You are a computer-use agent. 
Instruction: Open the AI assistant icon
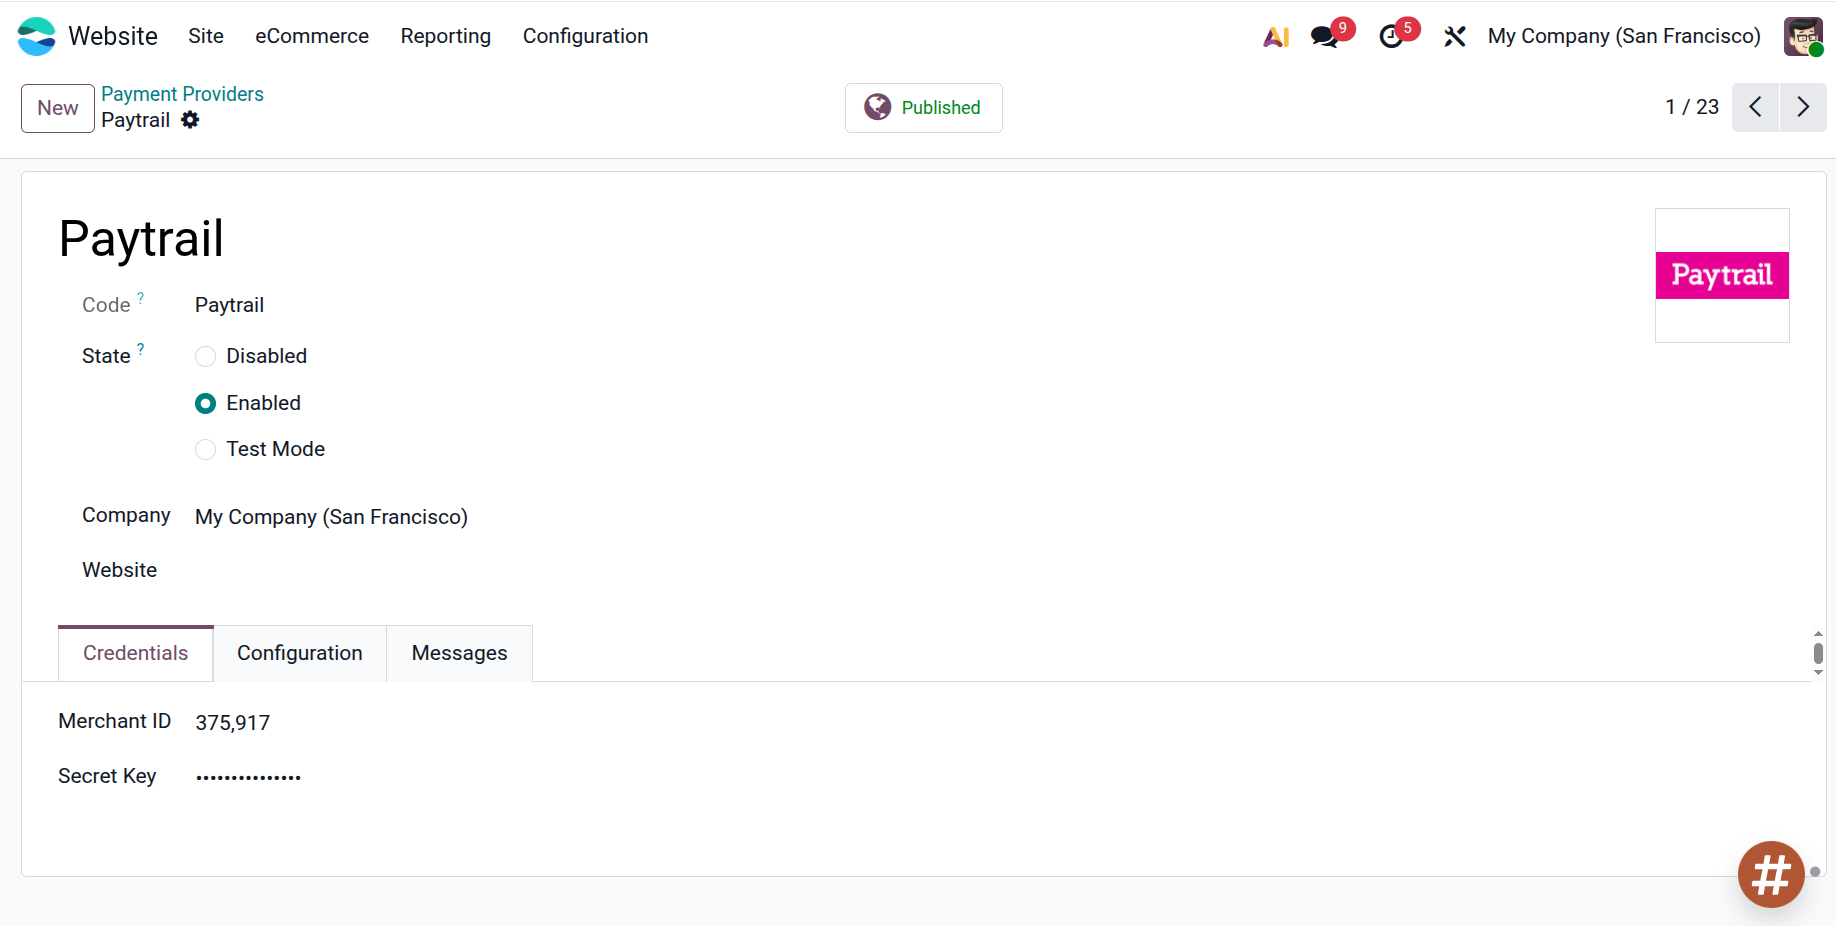pos(1275,35)
